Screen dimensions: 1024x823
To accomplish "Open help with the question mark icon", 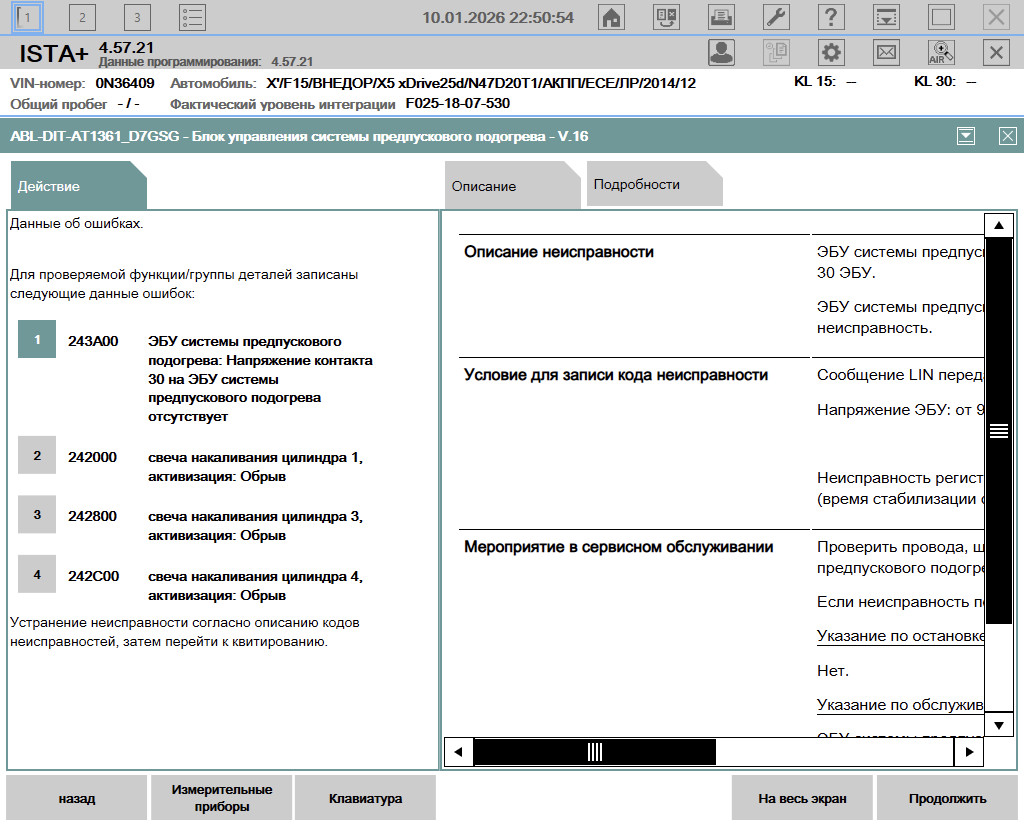I will click(831, 17).
